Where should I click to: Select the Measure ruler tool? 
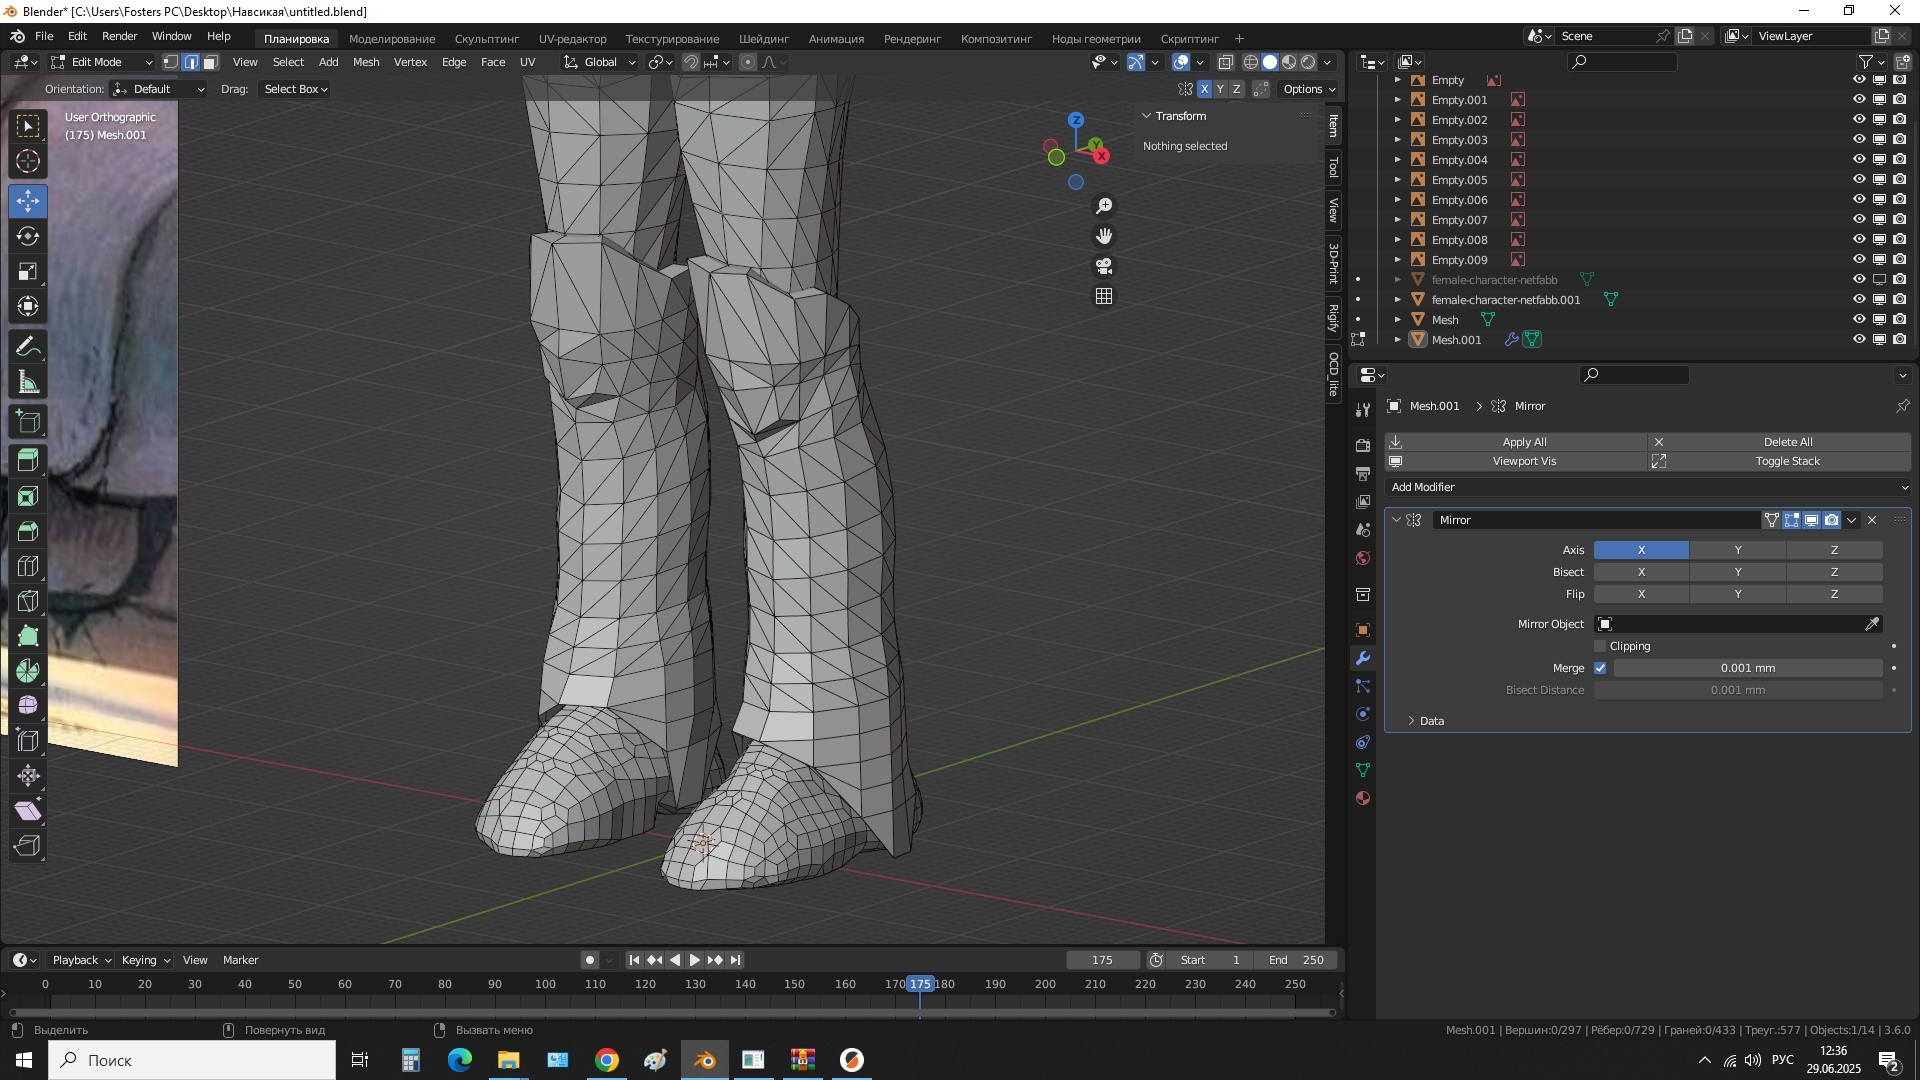28,383
